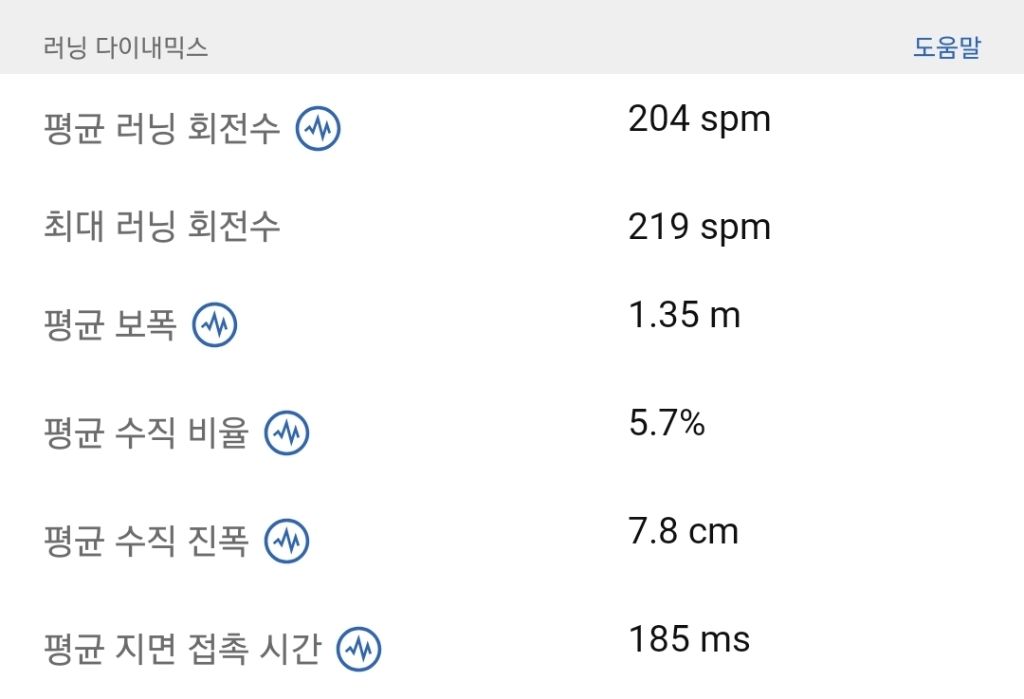
Task: Click the 평균 지면 접촉 시간 label
Action: [182, 650]
